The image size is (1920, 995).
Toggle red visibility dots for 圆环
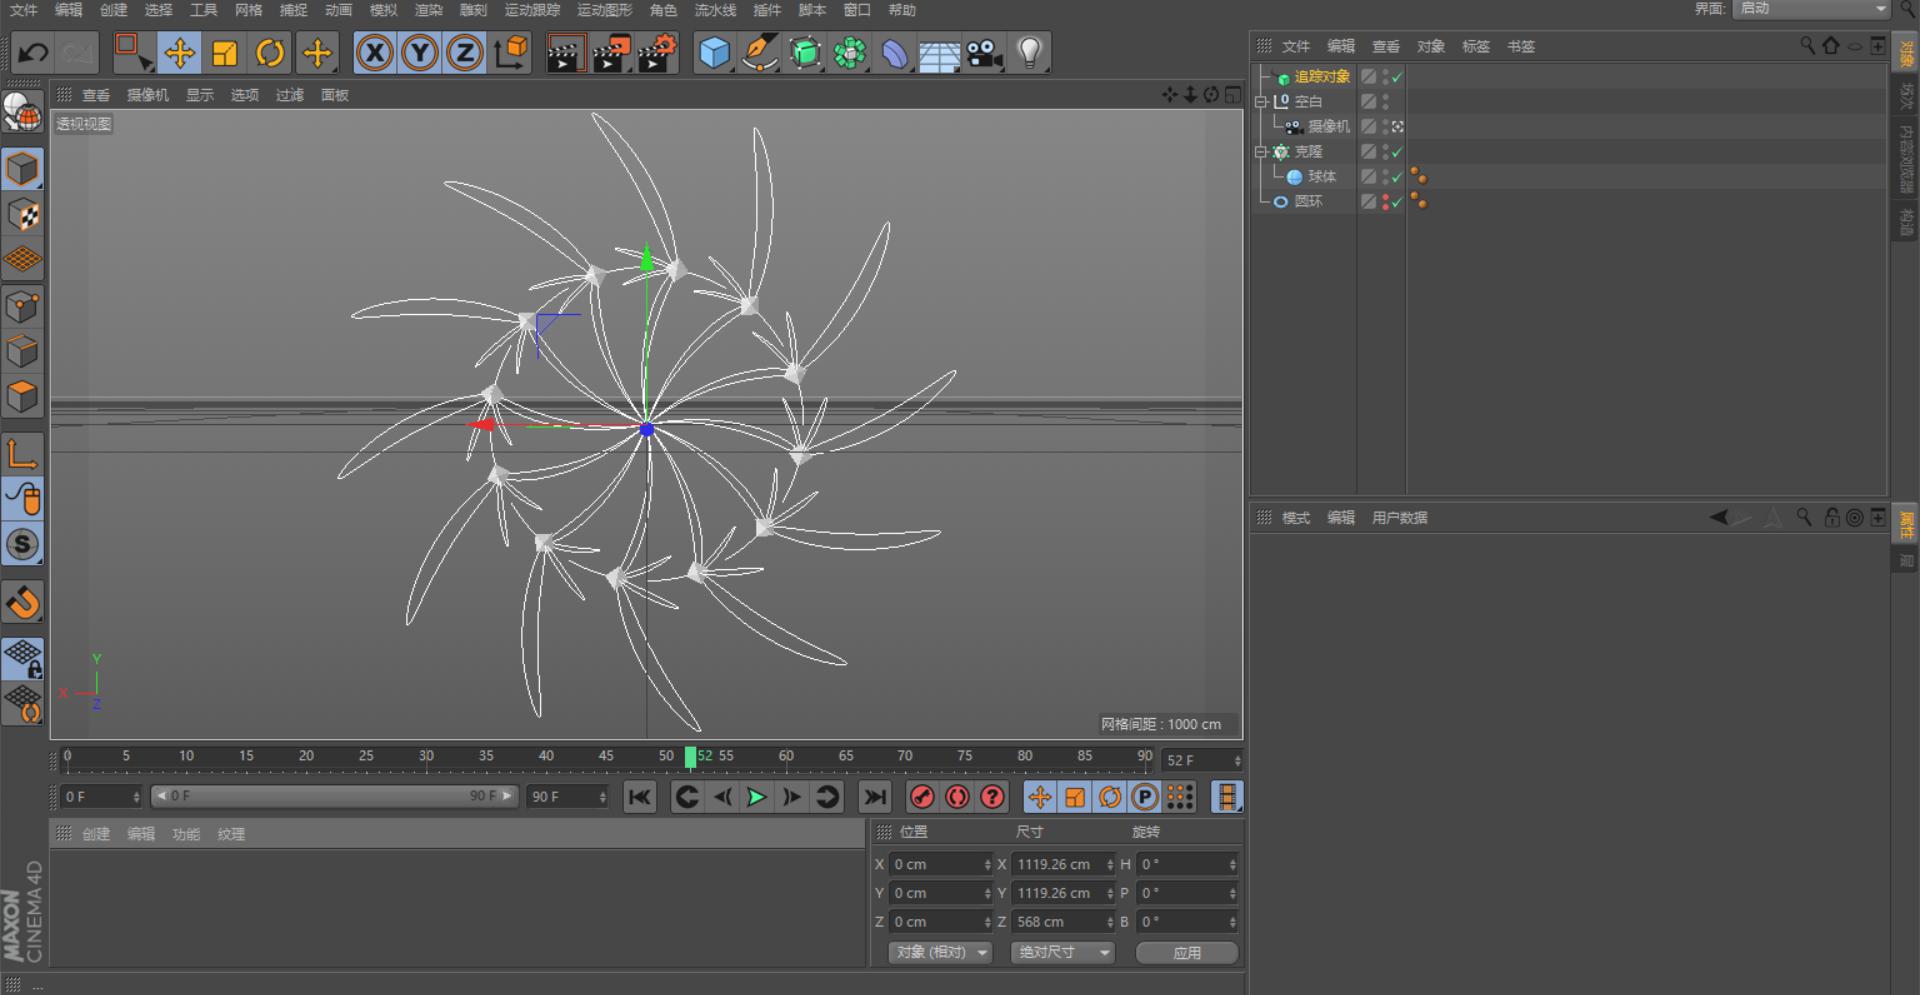click(x=1385, y=202)
